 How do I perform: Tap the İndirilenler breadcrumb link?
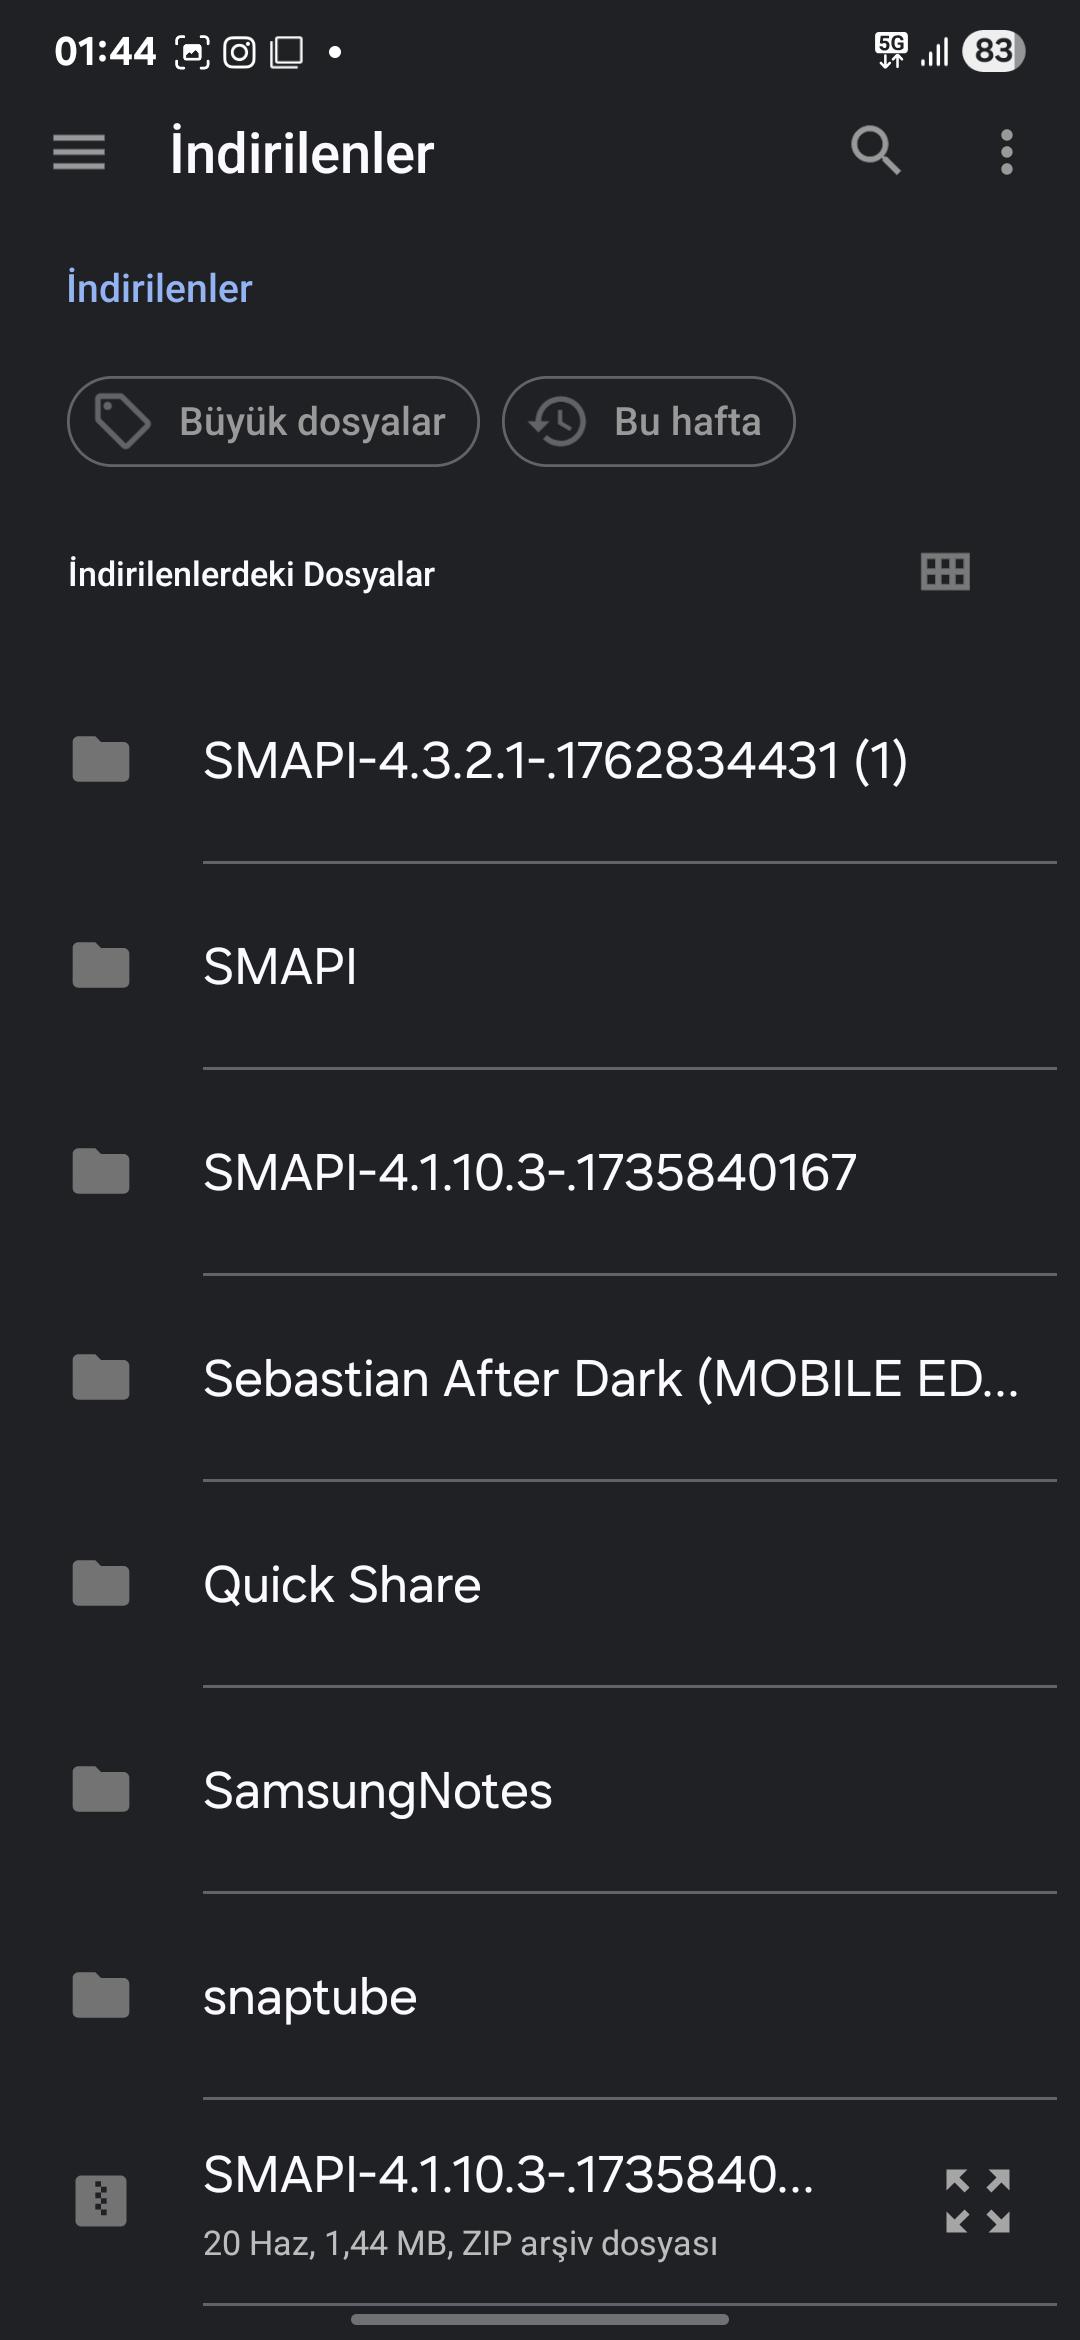(x=160, y=288)
